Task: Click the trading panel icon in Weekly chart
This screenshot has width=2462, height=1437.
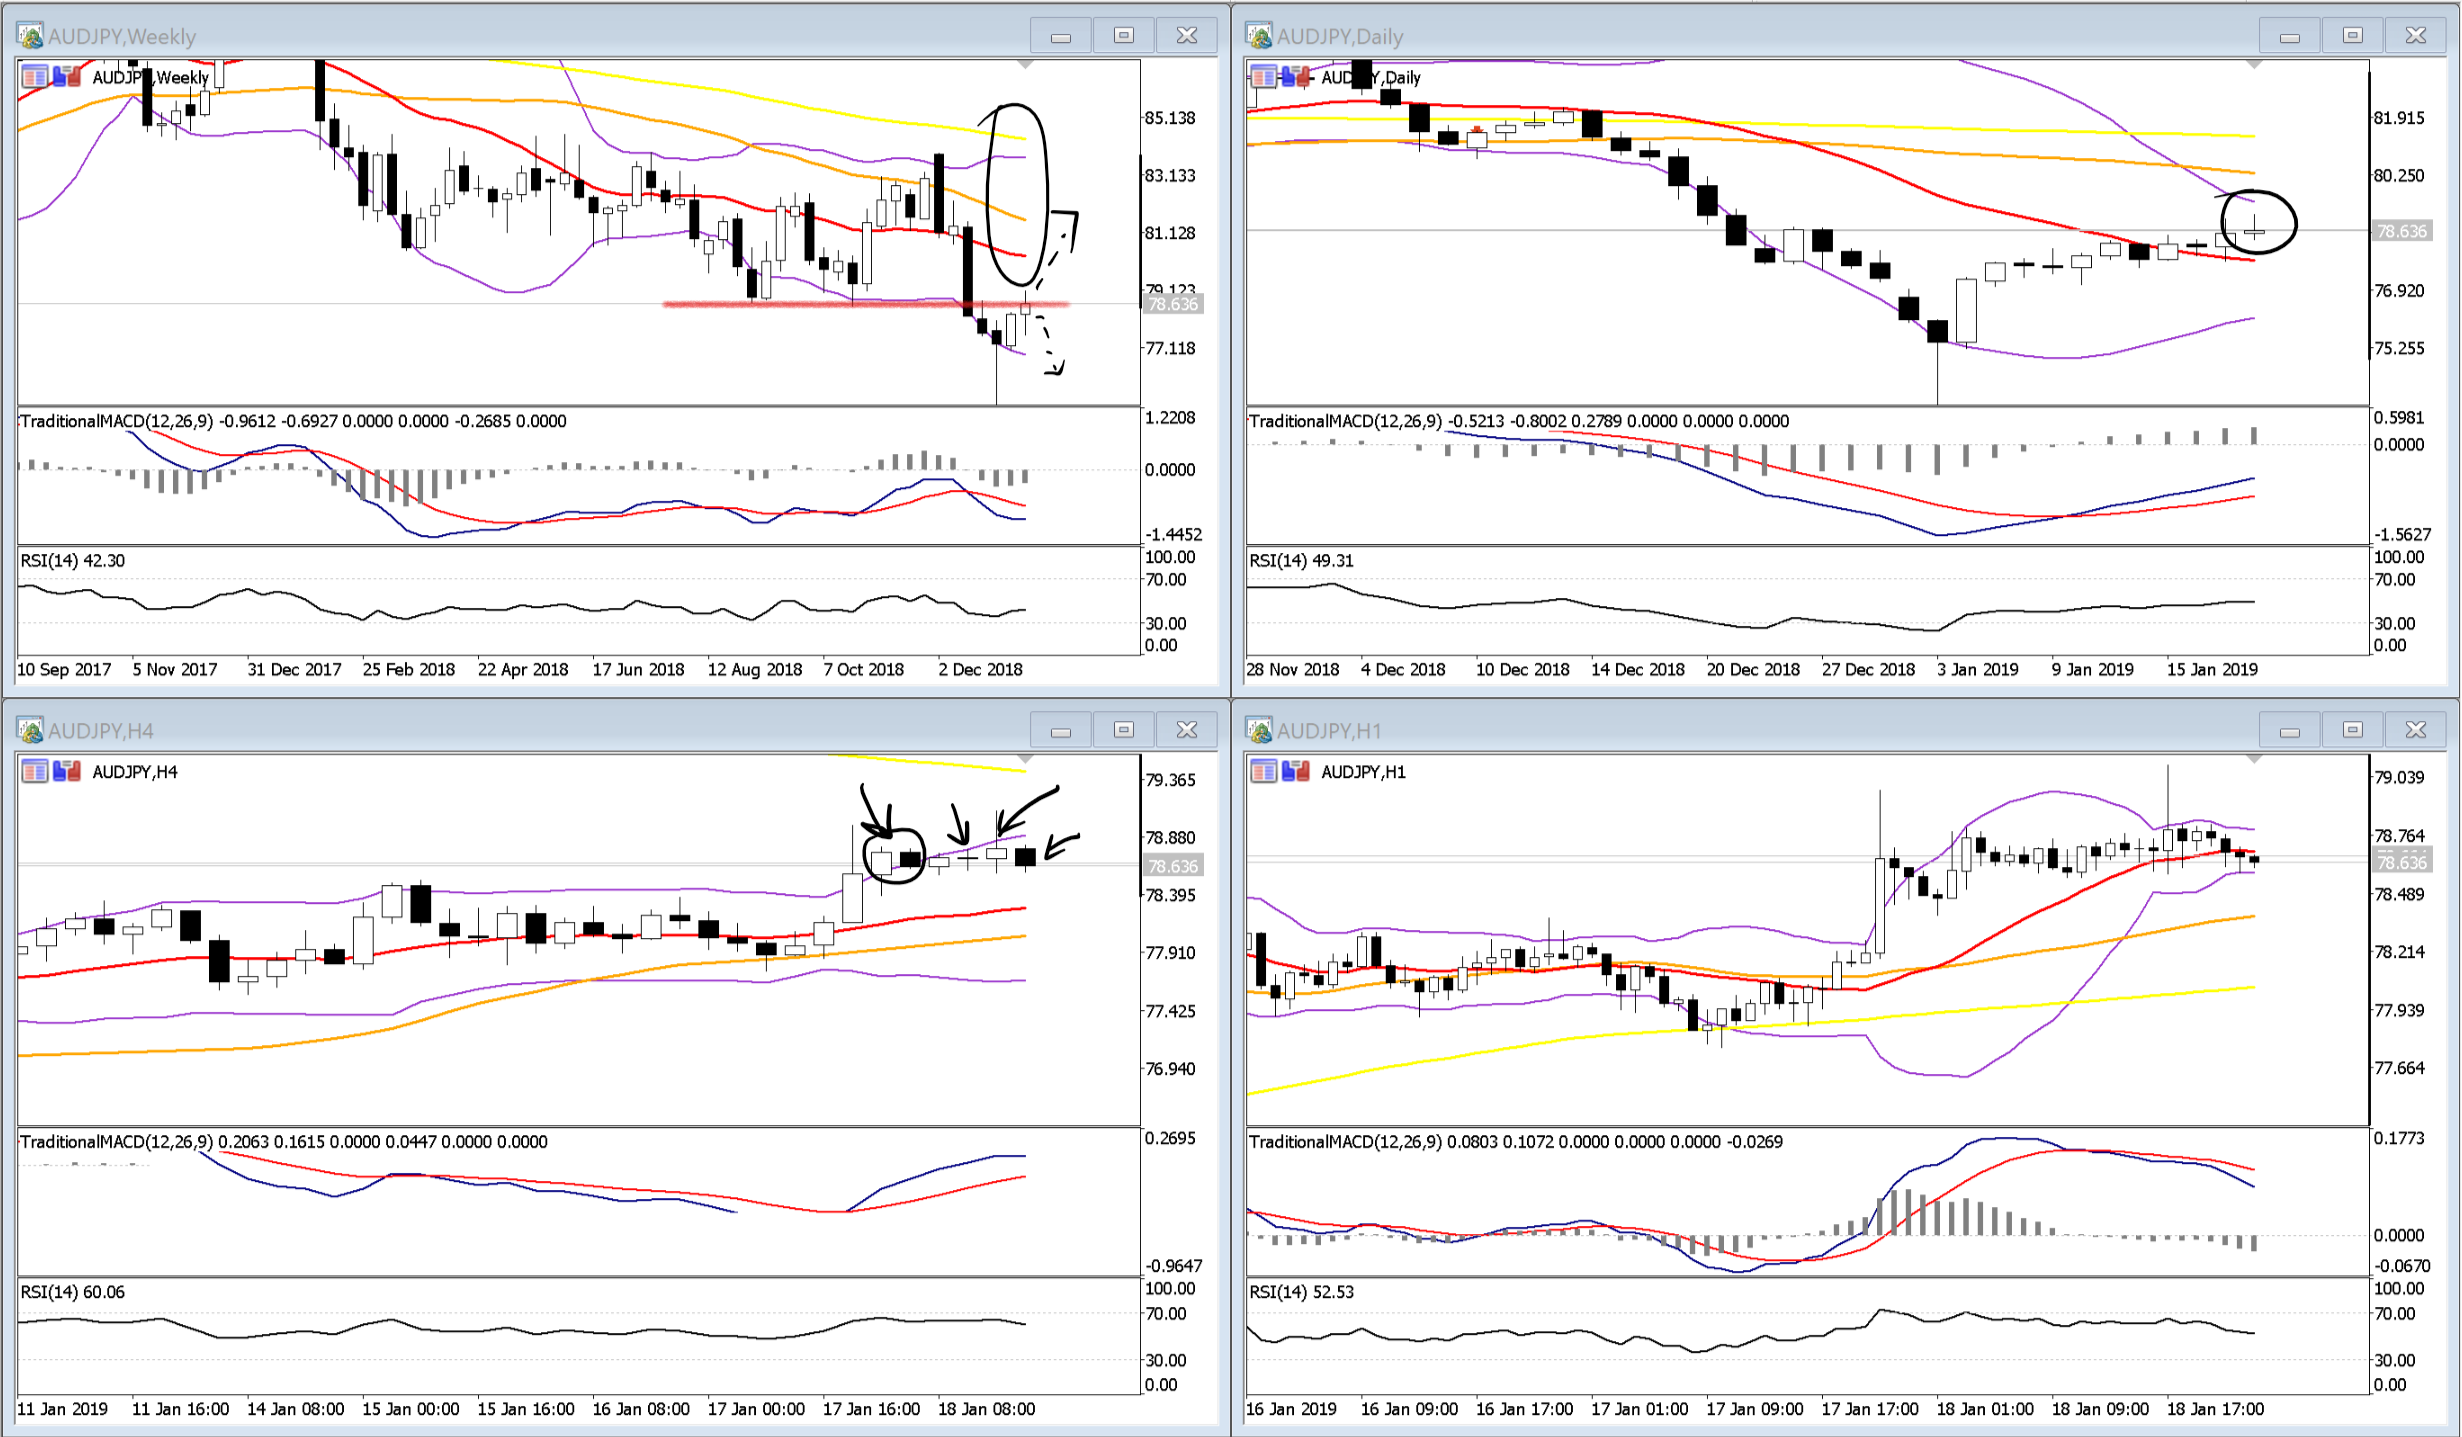Action: tap(35, 77)
